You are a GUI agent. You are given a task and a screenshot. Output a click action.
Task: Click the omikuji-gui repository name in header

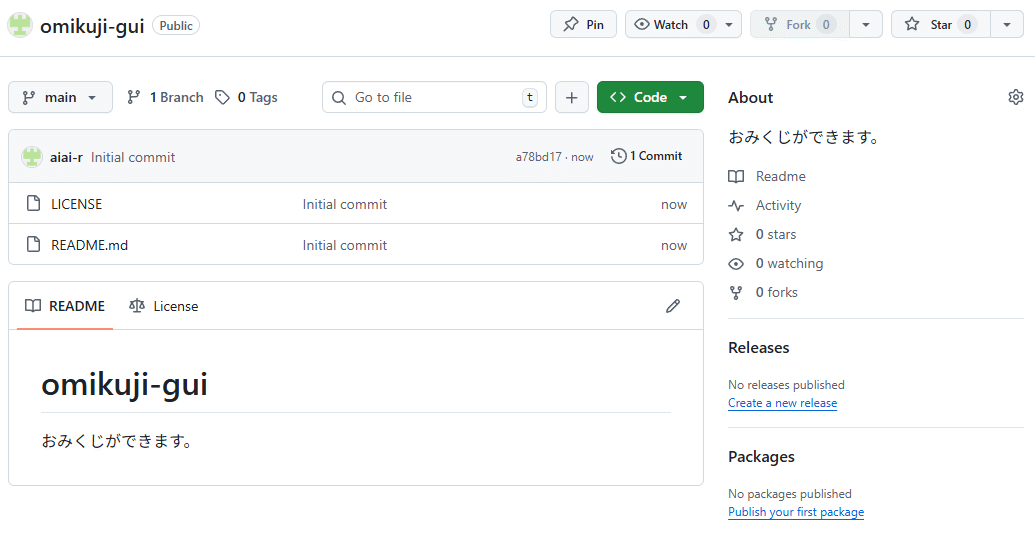[x=92, y=26]
